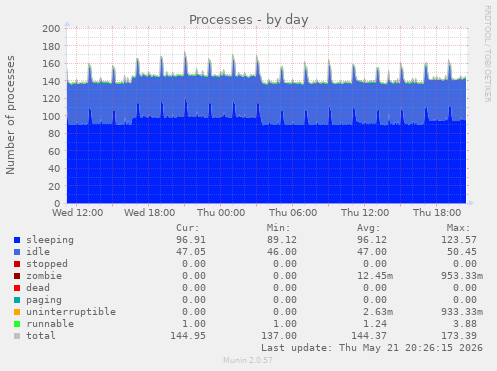The image size is (497, 371).
Task: Click the 120 y-axis tick label
Action: click(x=51, y=99)
